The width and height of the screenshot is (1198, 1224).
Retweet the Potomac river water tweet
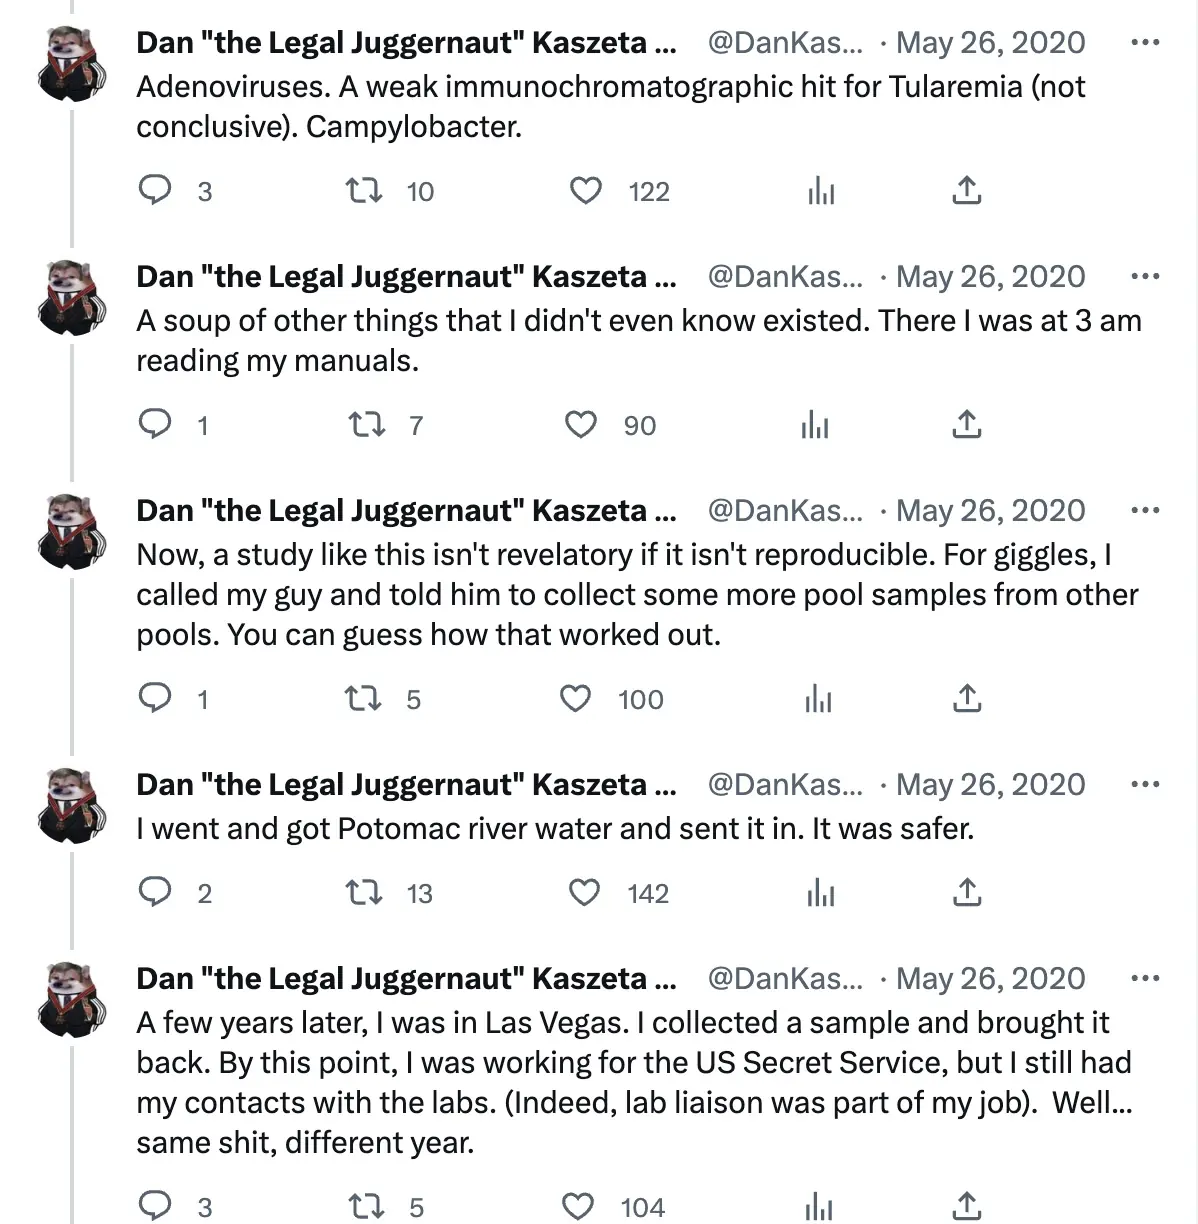pyautogui.click(x=363, y=892)
